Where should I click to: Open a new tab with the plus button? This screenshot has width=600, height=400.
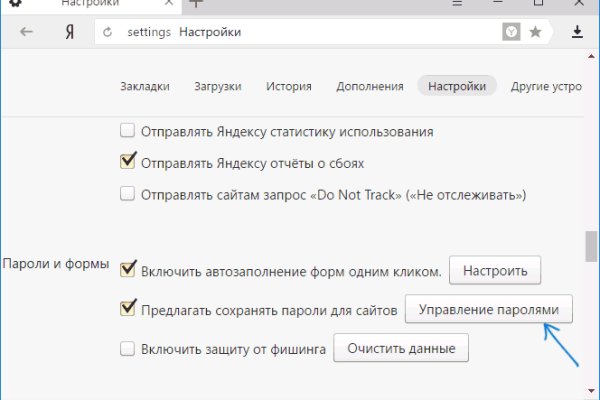pyautogui.click(x=196, y=4)
